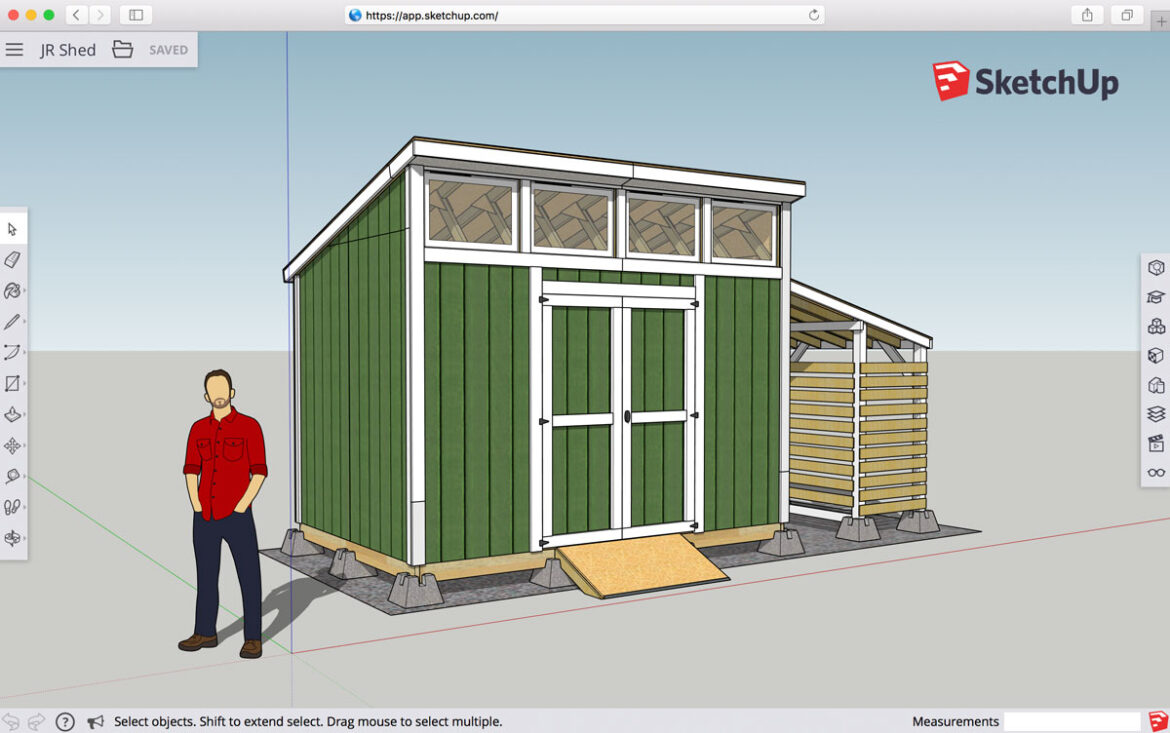The width and height of the screenshot is (1170, 733).
Task: Activate the Push/Pull tool
Action: 13,414
